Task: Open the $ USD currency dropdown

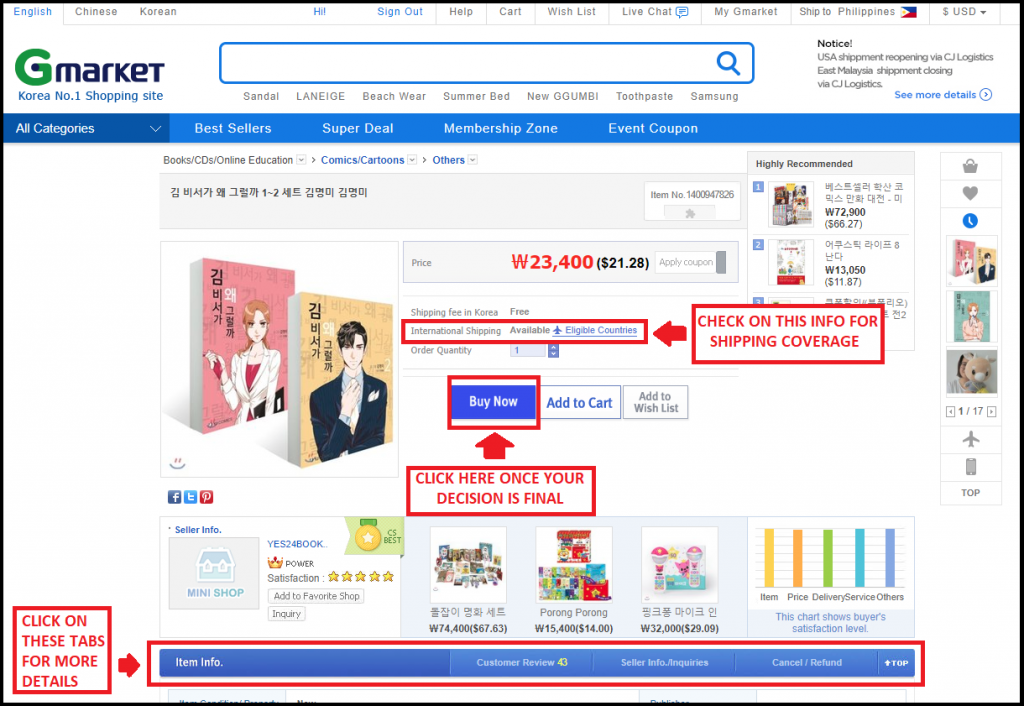Action: (964, 12)
